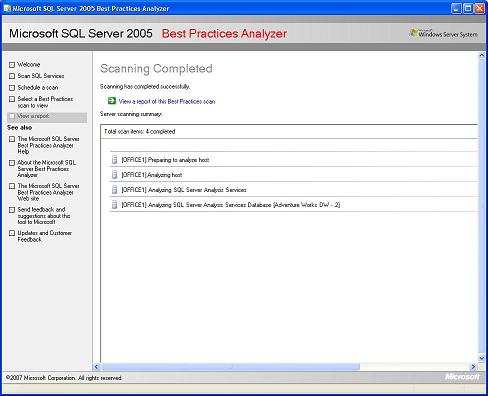Click the green arrow icon beside View a report
This screenshot has height=396, width=488.
tap(112, 101)
